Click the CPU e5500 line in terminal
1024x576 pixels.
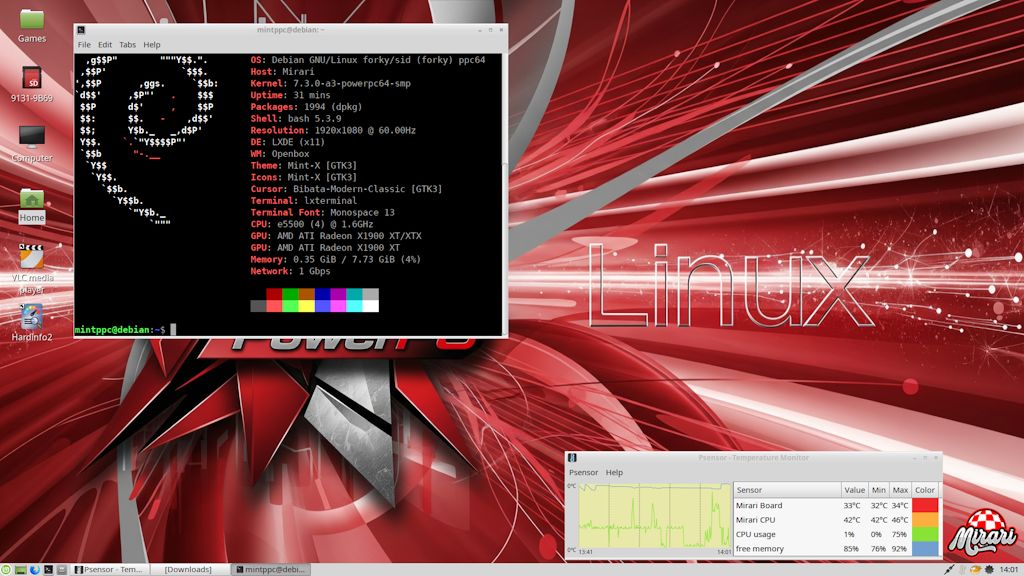(312, 224)
